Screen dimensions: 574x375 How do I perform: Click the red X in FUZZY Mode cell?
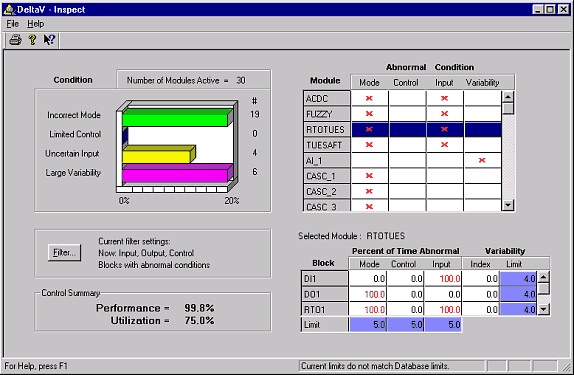tap(369, 114)
